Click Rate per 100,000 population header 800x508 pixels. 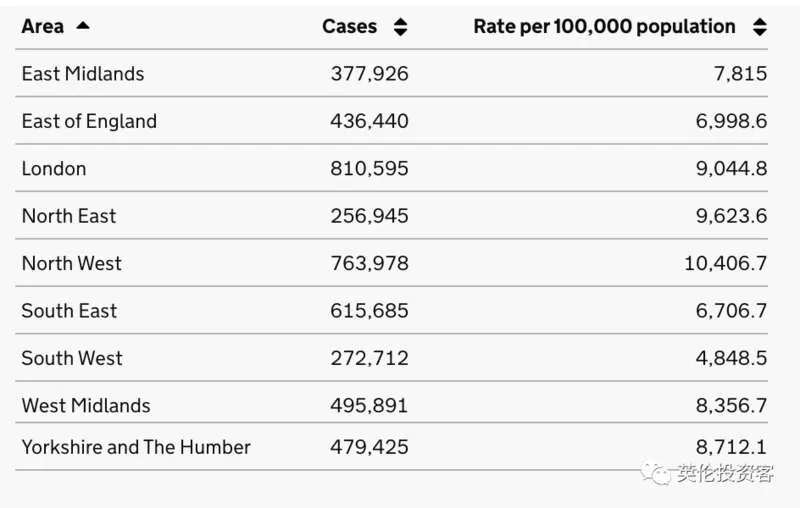tap(604, 27)
